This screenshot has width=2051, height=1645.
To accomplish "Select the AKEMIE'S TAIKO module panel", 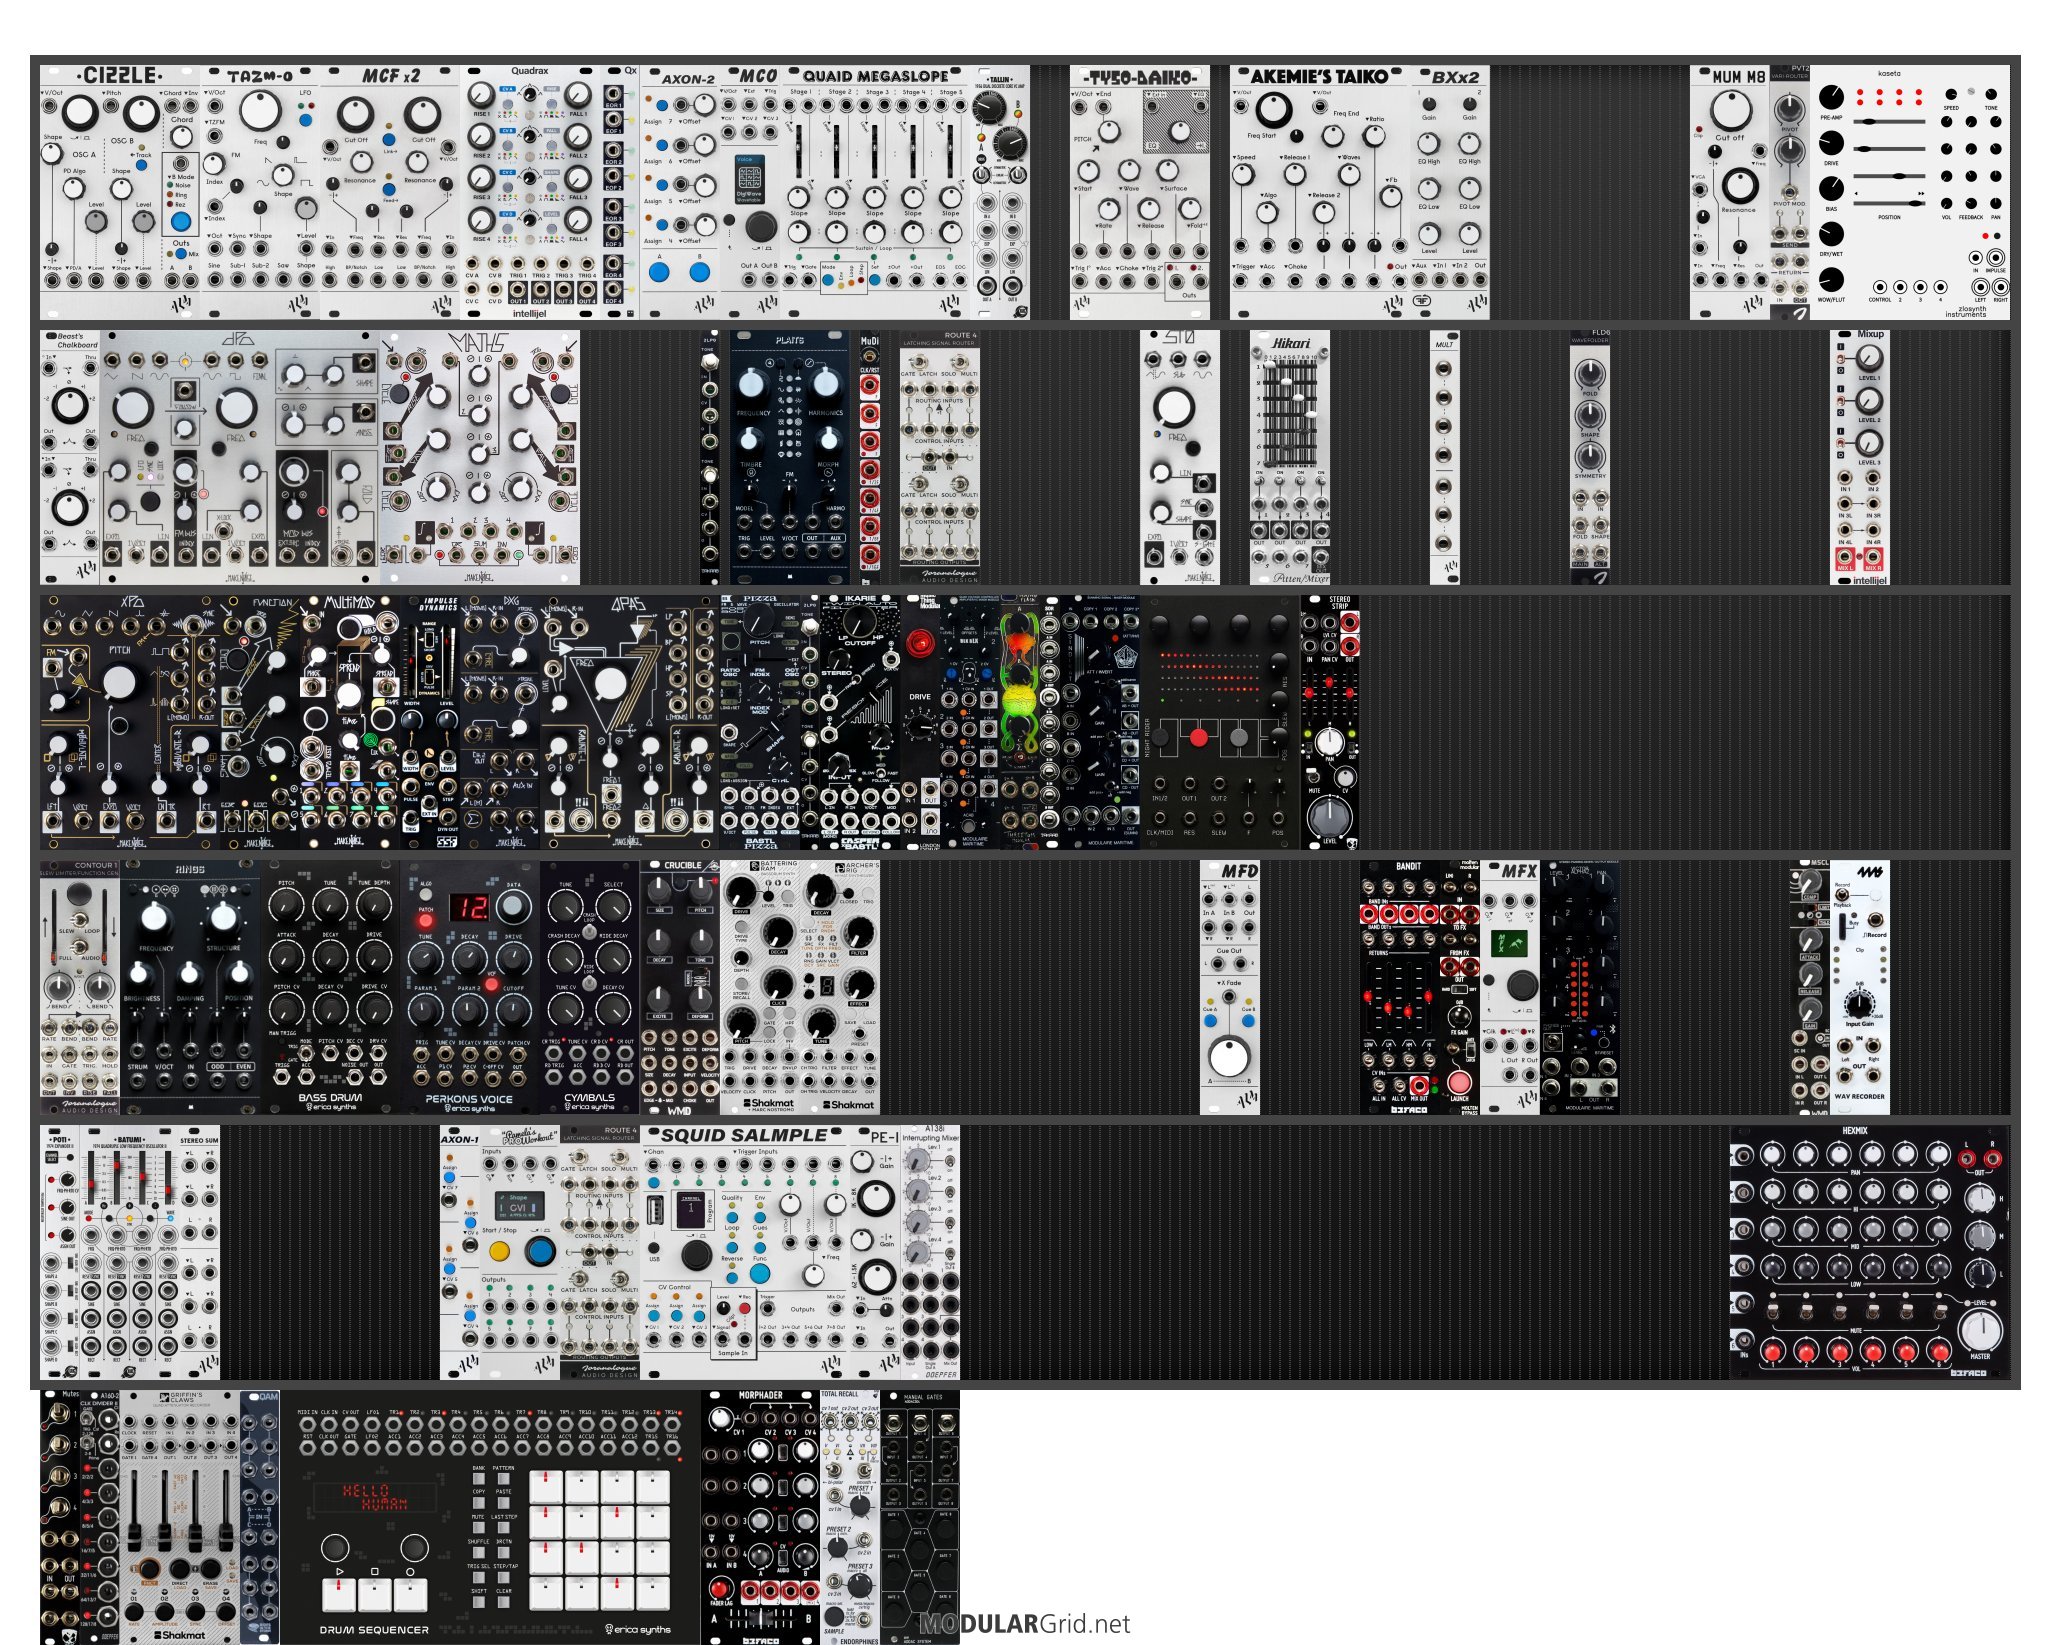I will pyautogui.click(x=1320, y=193).
